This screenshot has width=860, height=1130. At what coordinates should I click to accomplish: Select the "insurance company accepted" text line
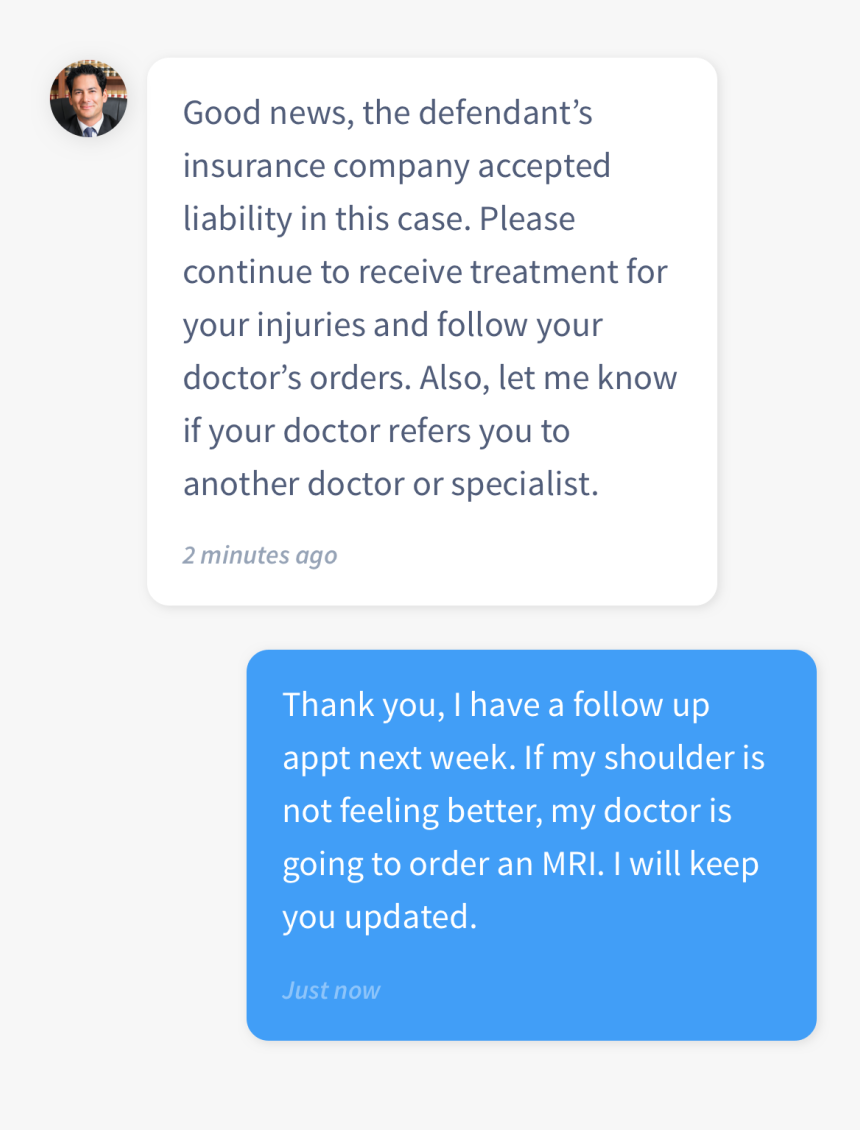396,166
